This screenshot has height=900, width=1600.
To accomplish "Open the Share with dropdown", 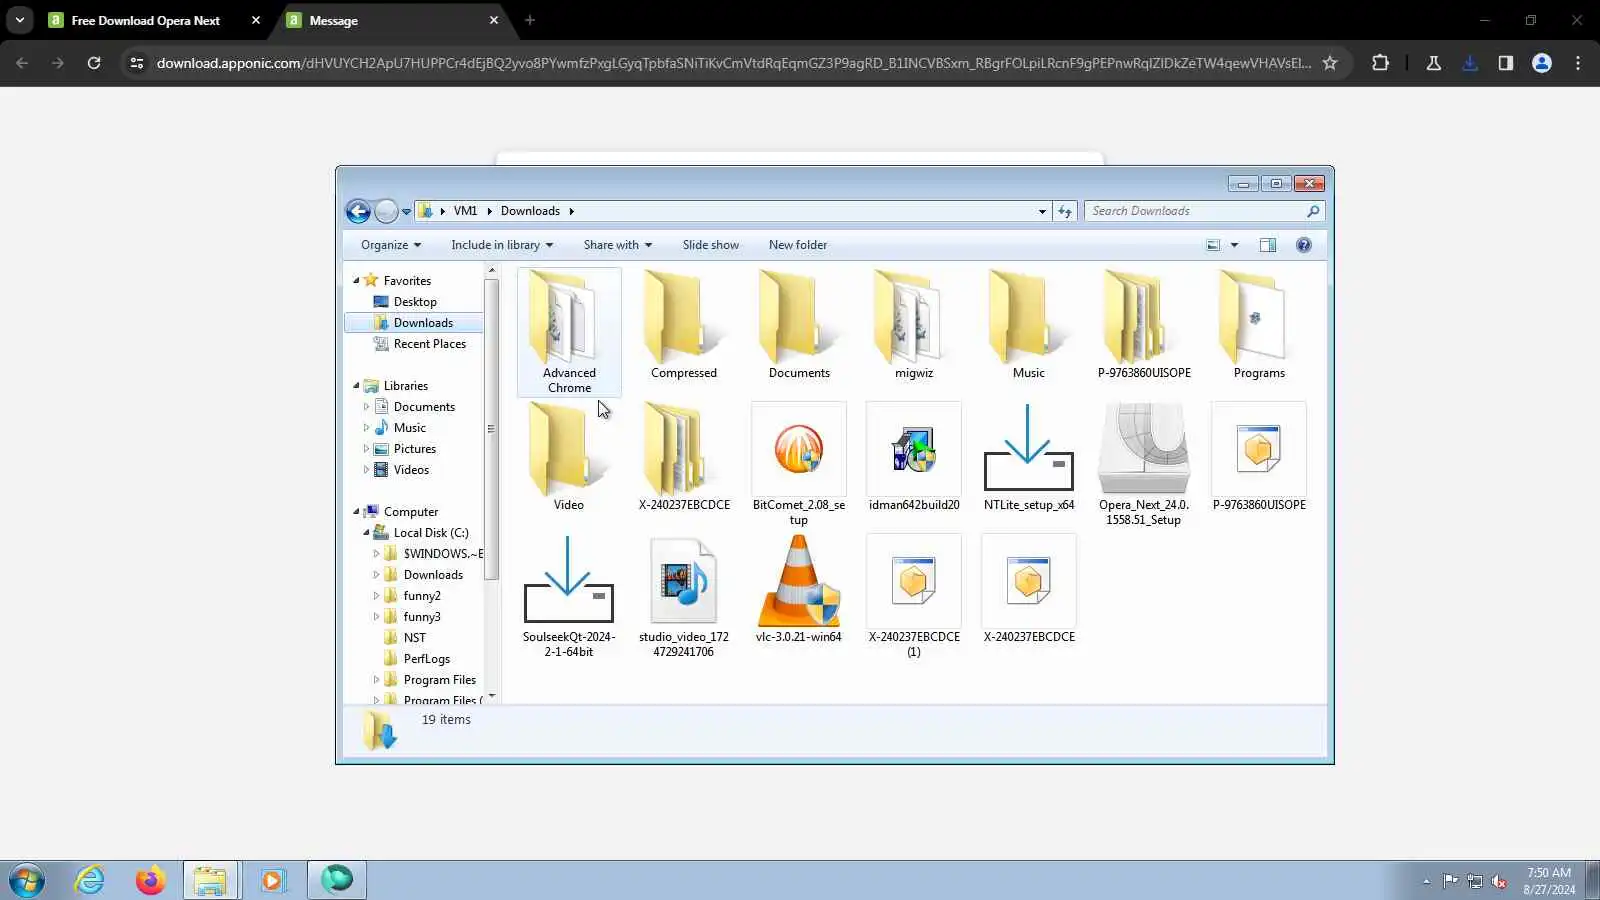I will (x=617, y=245).
